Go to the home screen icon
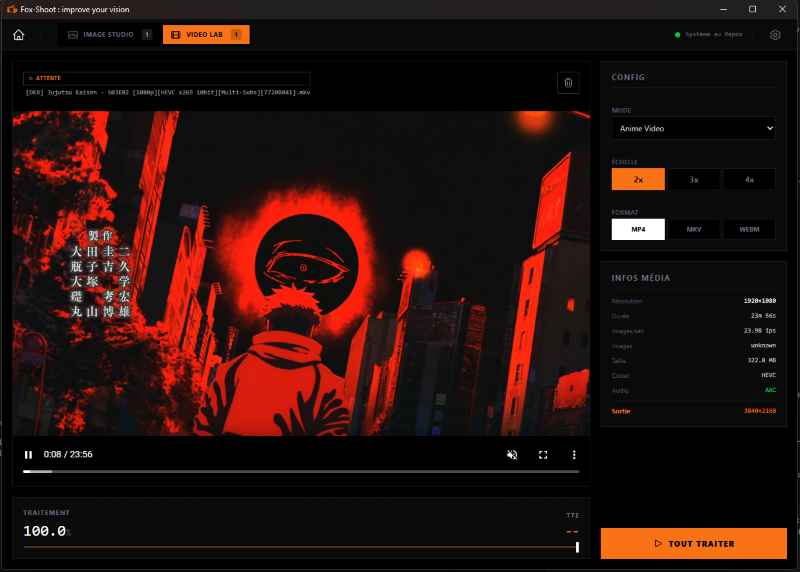 coord(19,35)
